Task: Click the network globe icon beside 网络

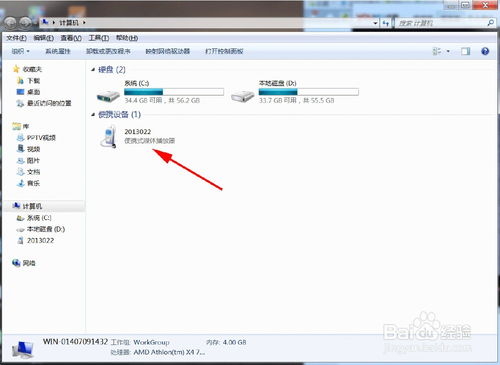Action: (x=16, y=263)
